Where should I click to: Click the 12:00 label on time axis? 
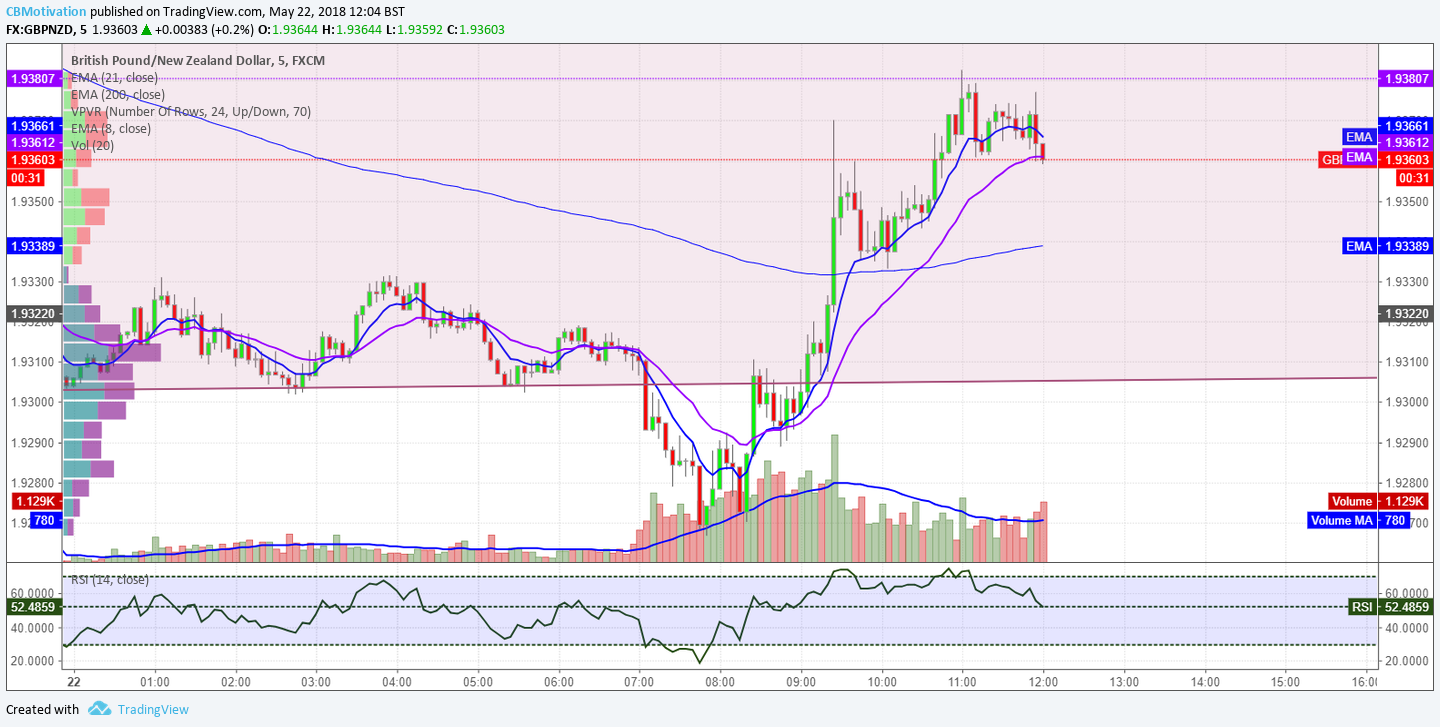click(x=1043, y=682)
